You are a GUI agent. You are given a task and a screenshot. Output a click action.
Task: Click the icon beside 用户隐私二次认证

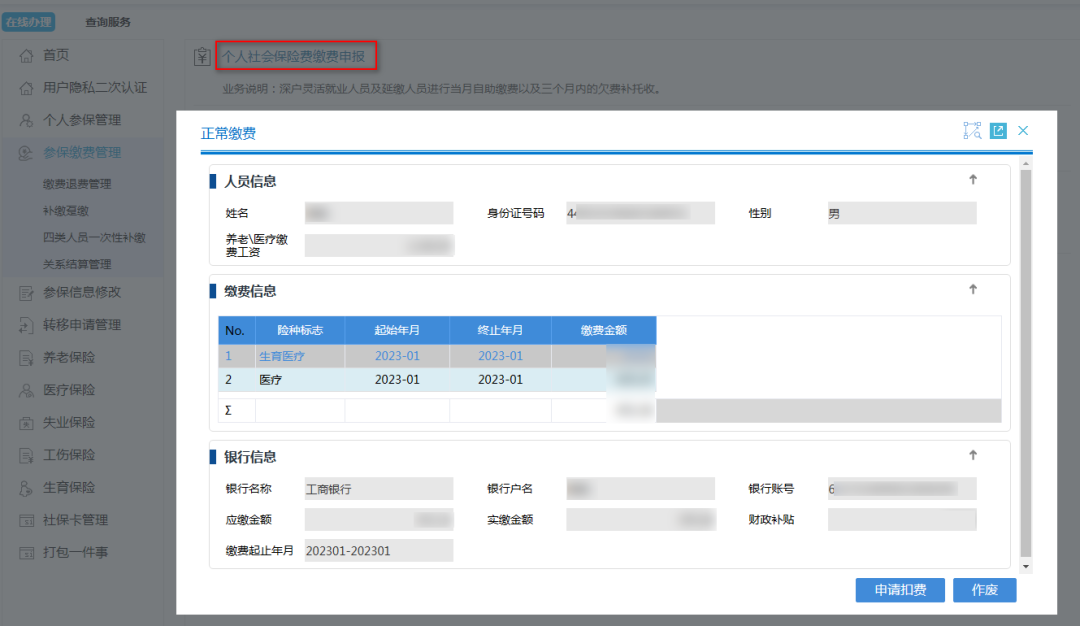point(26,88)
